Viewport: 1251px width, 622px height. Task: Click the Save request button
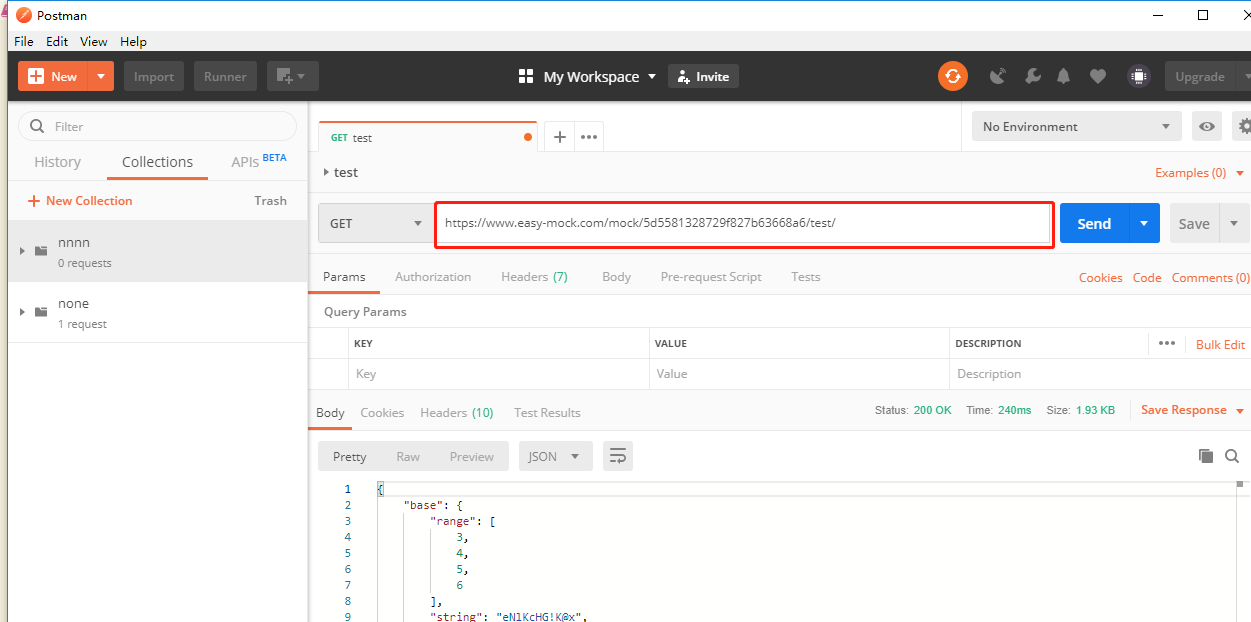tap(1194, 223)
